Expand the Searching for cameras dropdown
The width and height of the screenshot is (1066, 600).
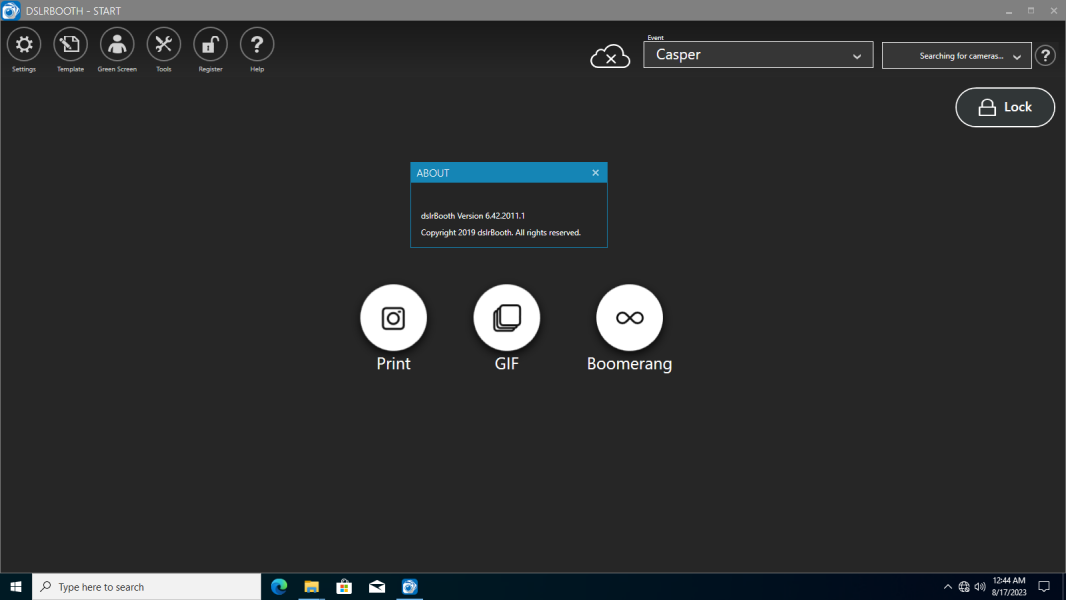tap(957, 56)
